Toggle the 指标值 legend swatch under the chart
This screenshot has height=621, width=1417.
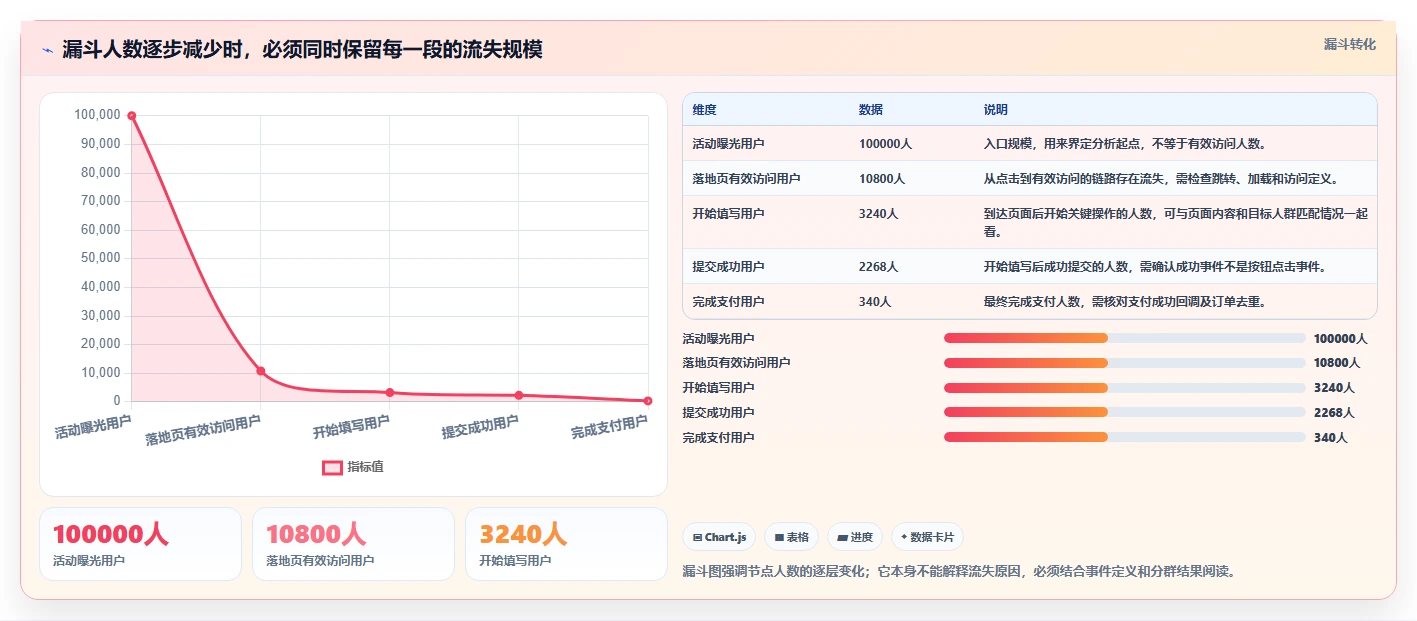pos(332,467)
